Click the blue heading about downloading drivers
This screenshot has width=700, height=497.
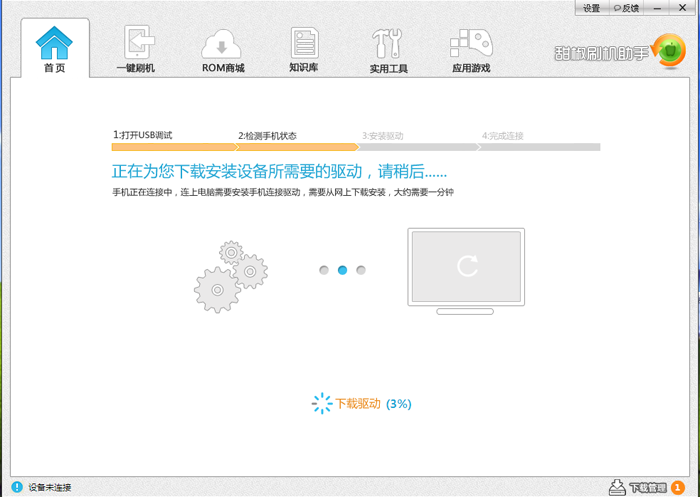(279, 171)
